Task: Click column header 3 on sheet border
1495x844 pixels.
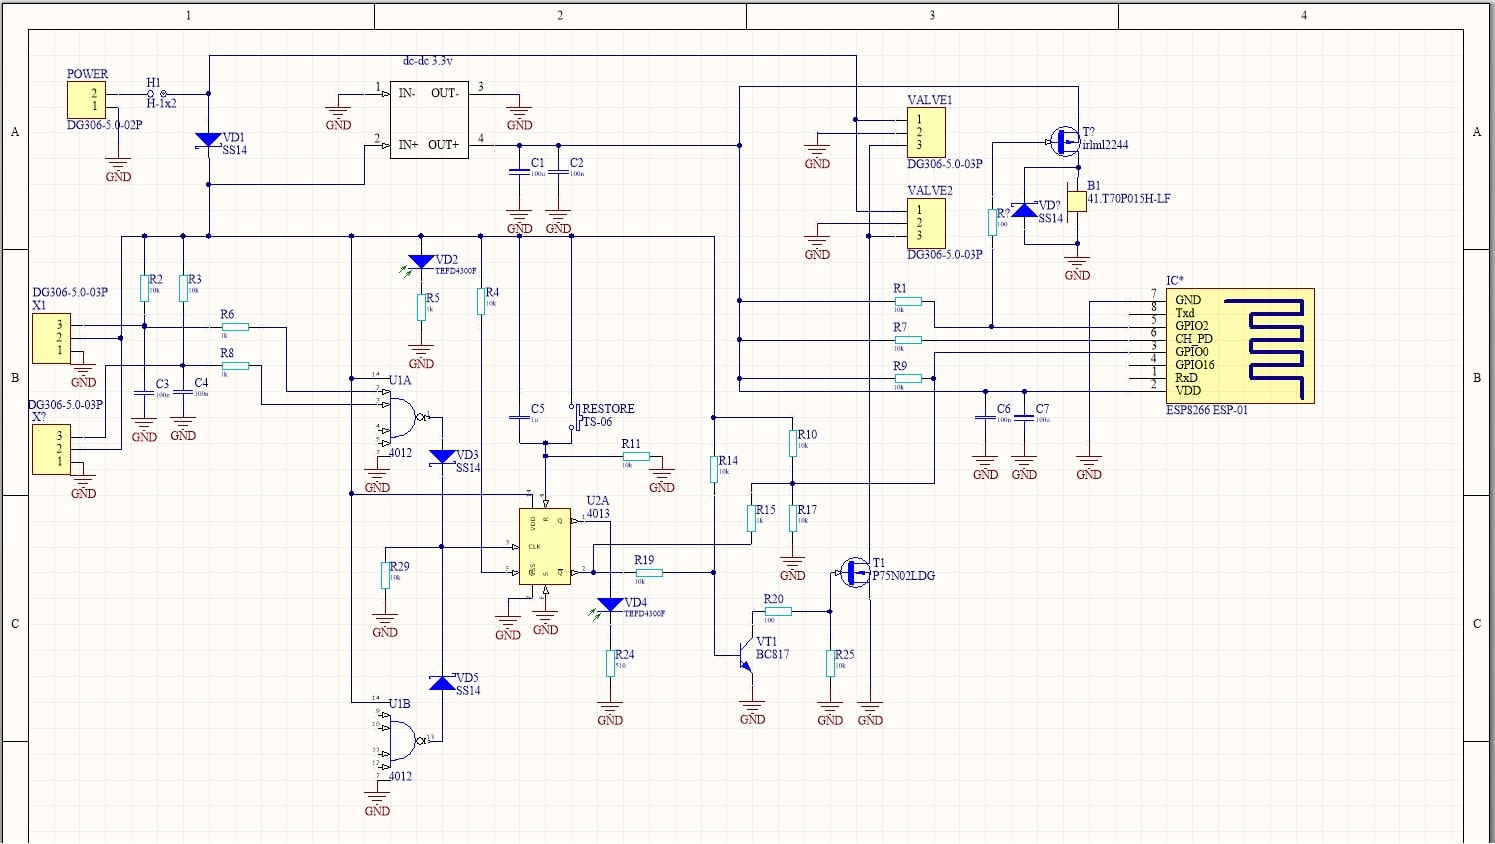Action: pos(931,15)
